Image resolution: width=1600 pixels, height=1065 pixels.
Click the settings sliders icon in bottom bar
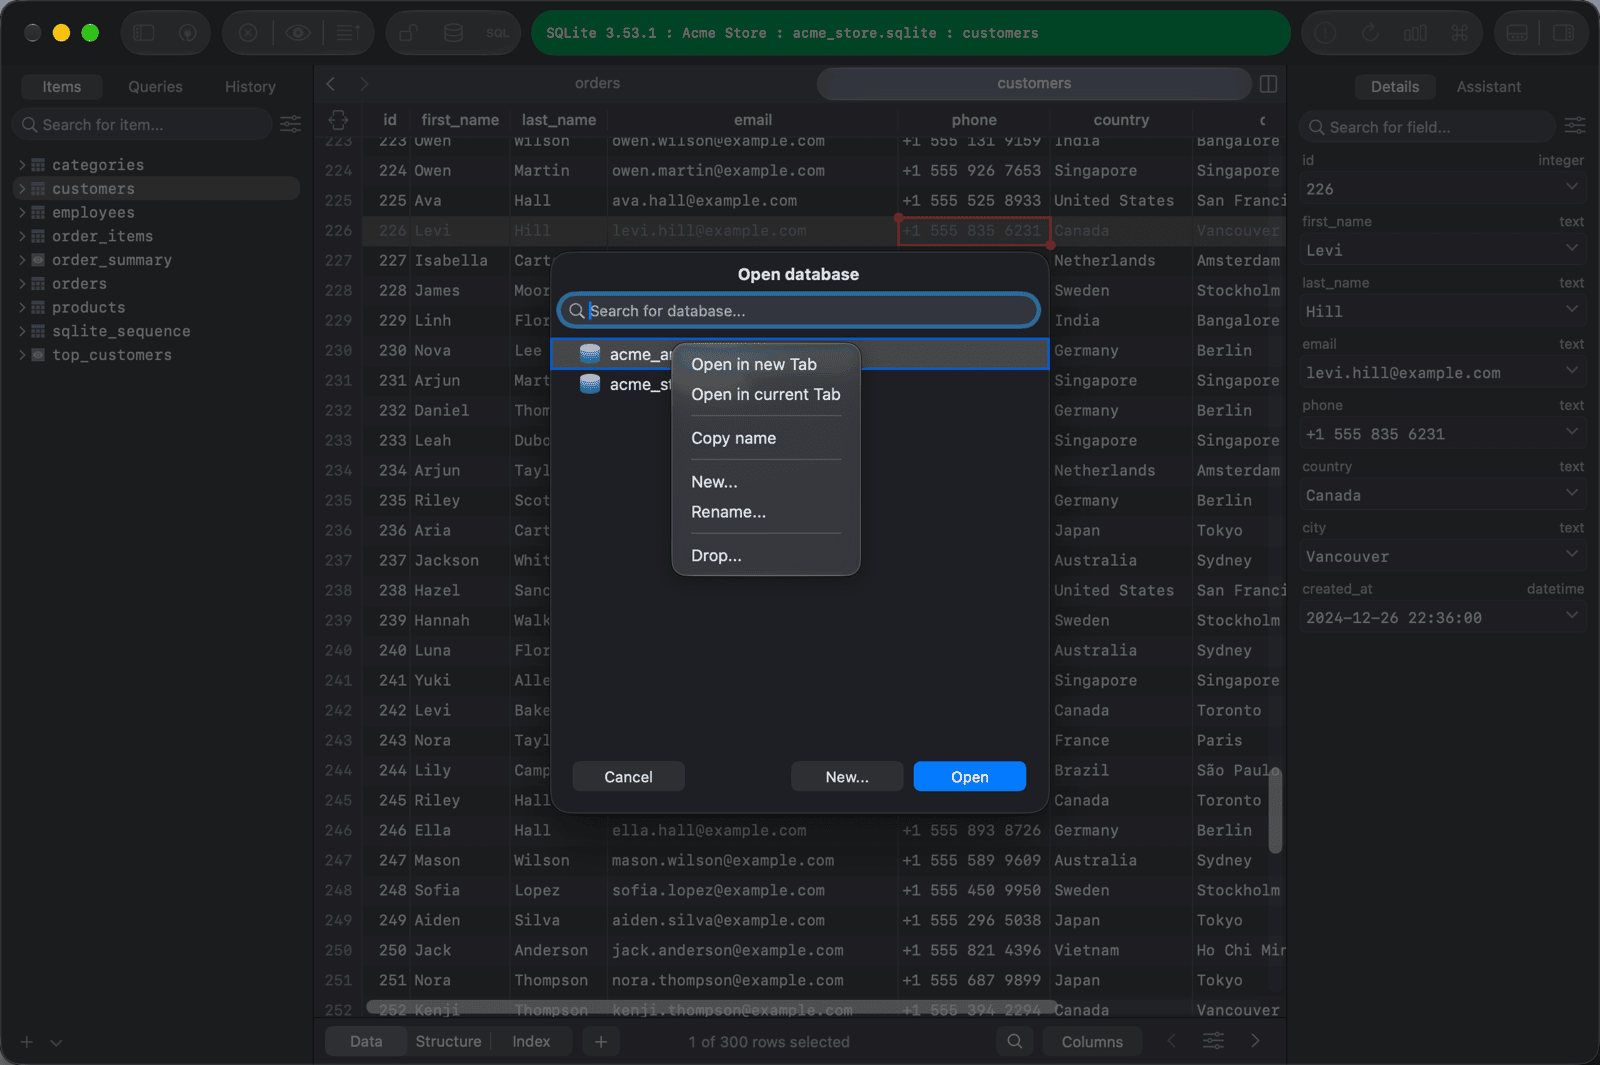click(x=1213, y=1041)
